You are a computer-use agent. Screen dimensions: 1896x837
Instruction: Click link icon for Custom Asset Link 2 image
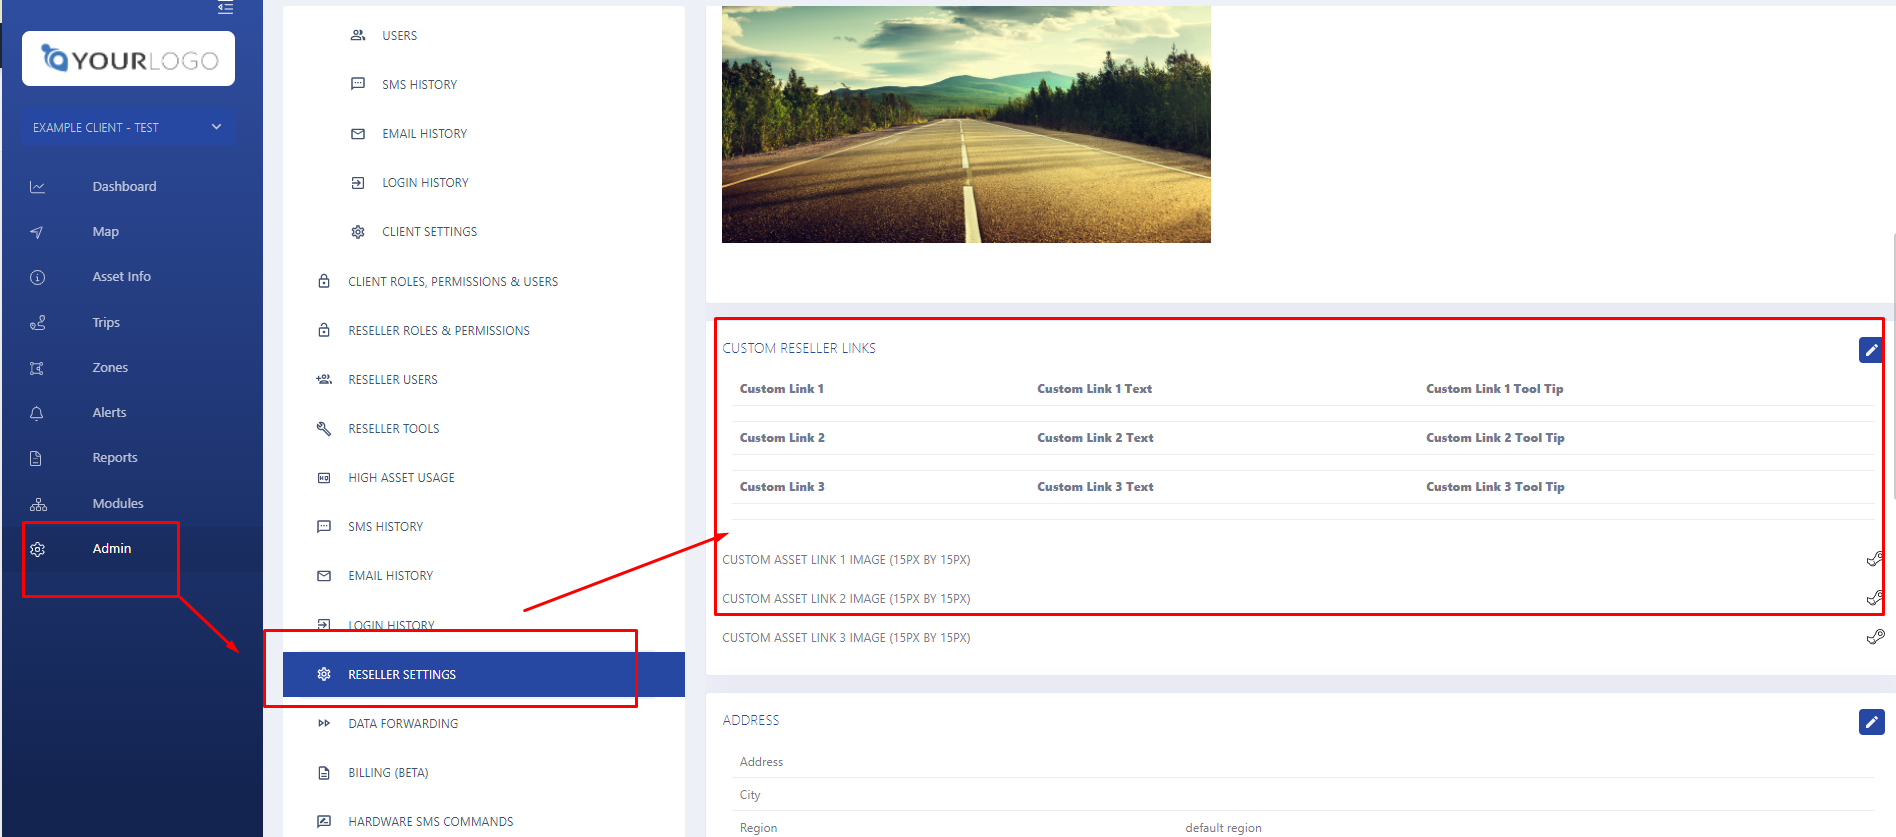pos(1875,598)
